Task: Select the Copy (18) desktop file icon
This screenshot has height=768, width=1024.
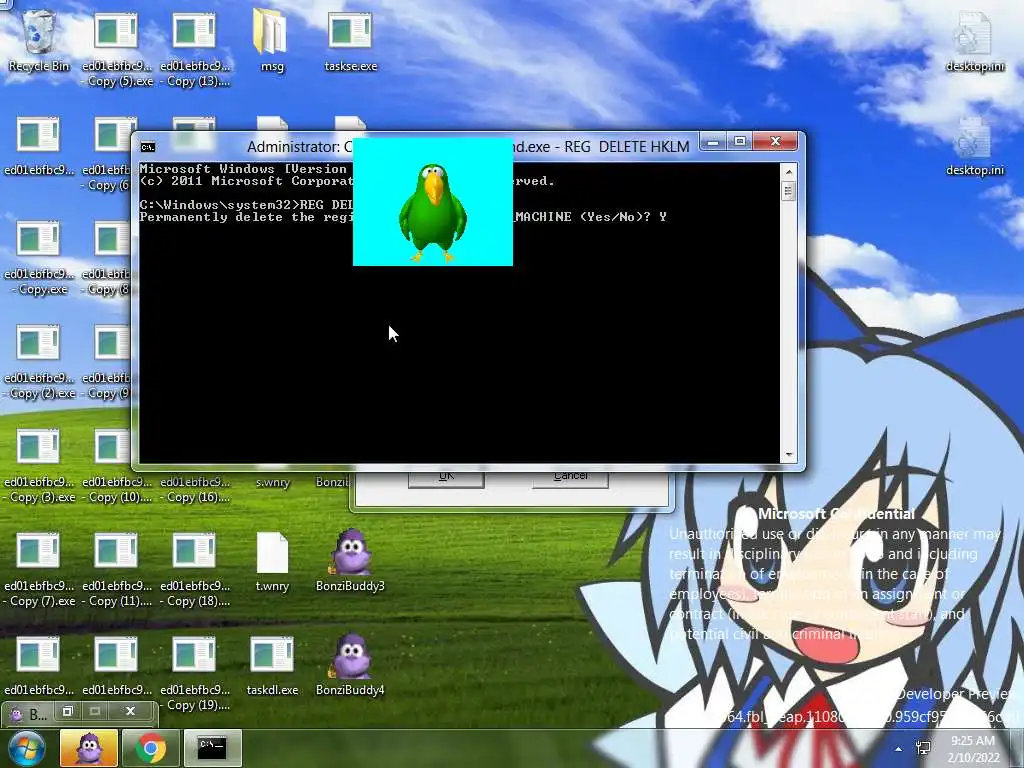Action: pyautogui.click(x=195, y=569)
